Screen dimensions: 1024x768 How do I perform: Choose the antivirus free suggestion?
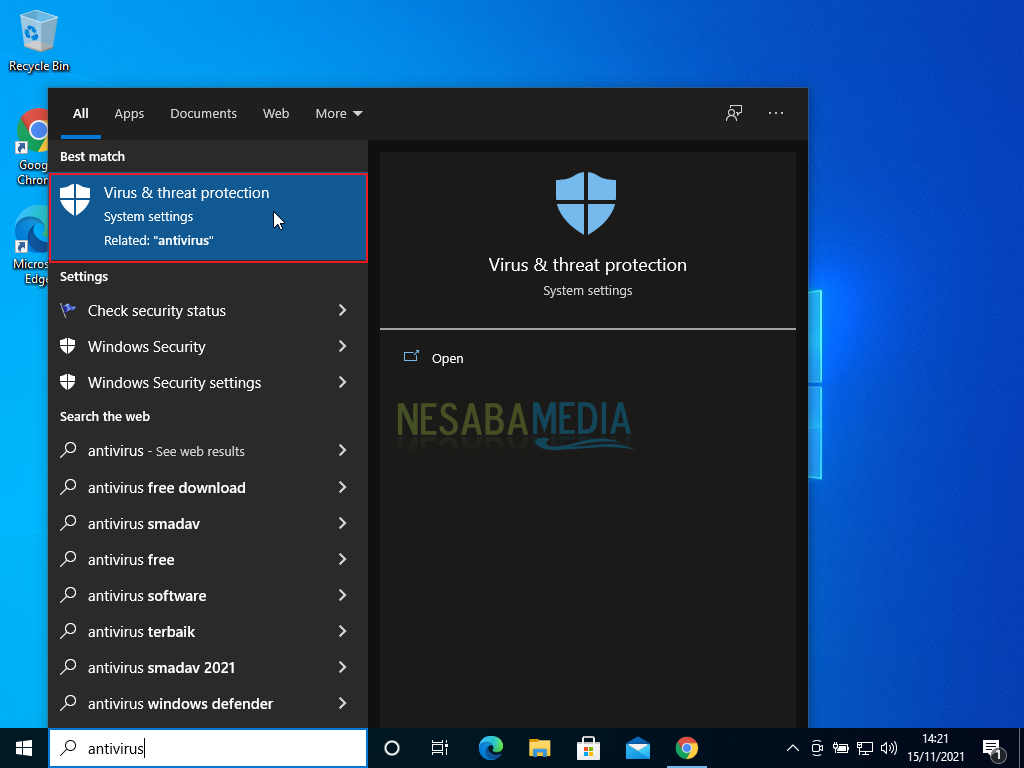coord(208,559)
